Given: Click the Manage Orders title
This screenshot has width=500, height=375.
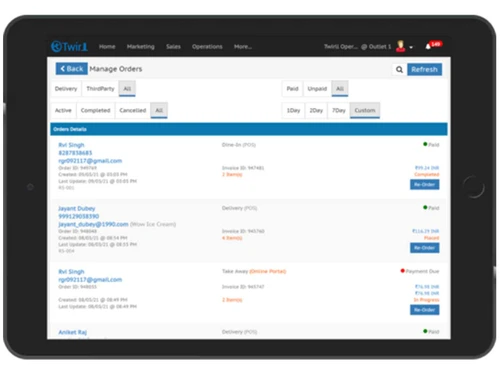Looking at the screenshot, I should point(116,69).
